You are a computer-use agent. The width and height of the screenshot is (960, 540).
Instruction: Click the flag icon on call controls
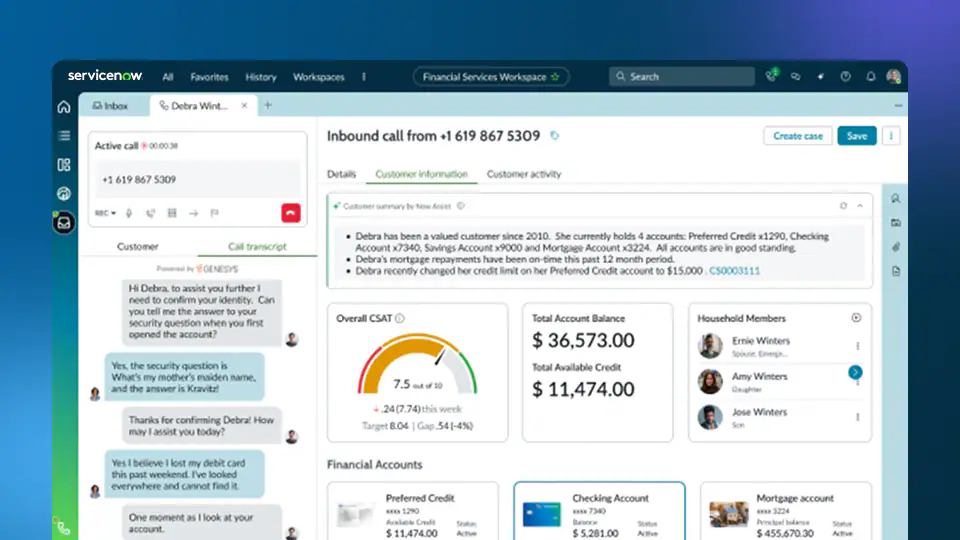coord(214,213)
